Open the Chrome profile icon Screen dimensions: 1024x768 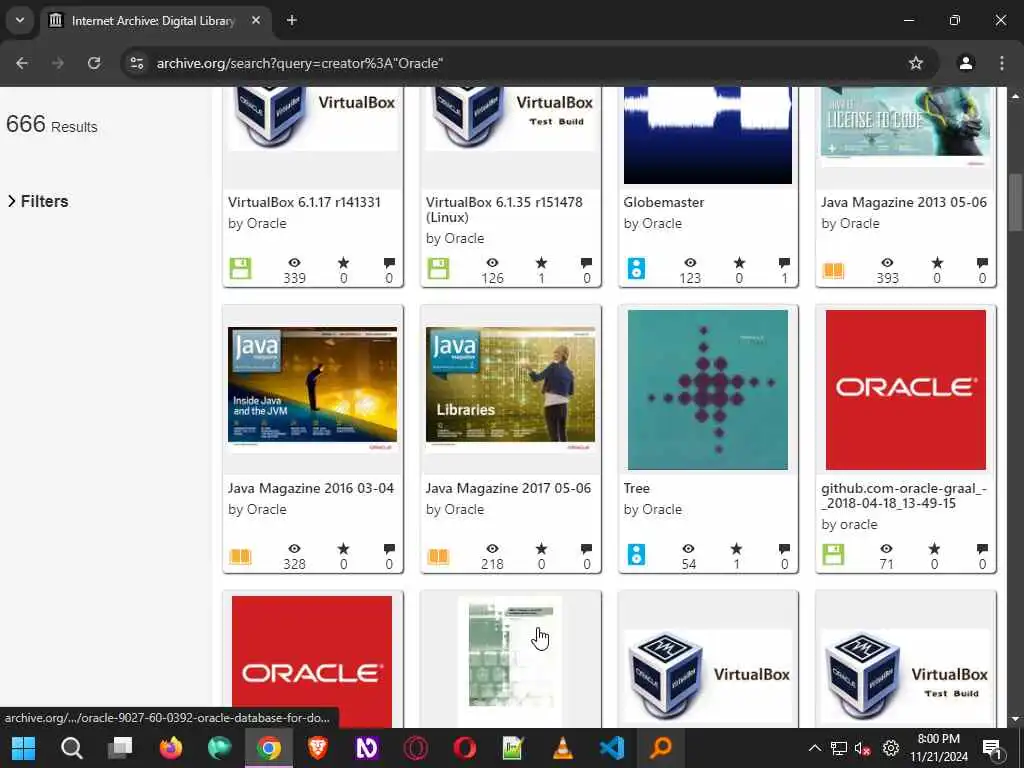pyautogui.click(x=965, y=63)
